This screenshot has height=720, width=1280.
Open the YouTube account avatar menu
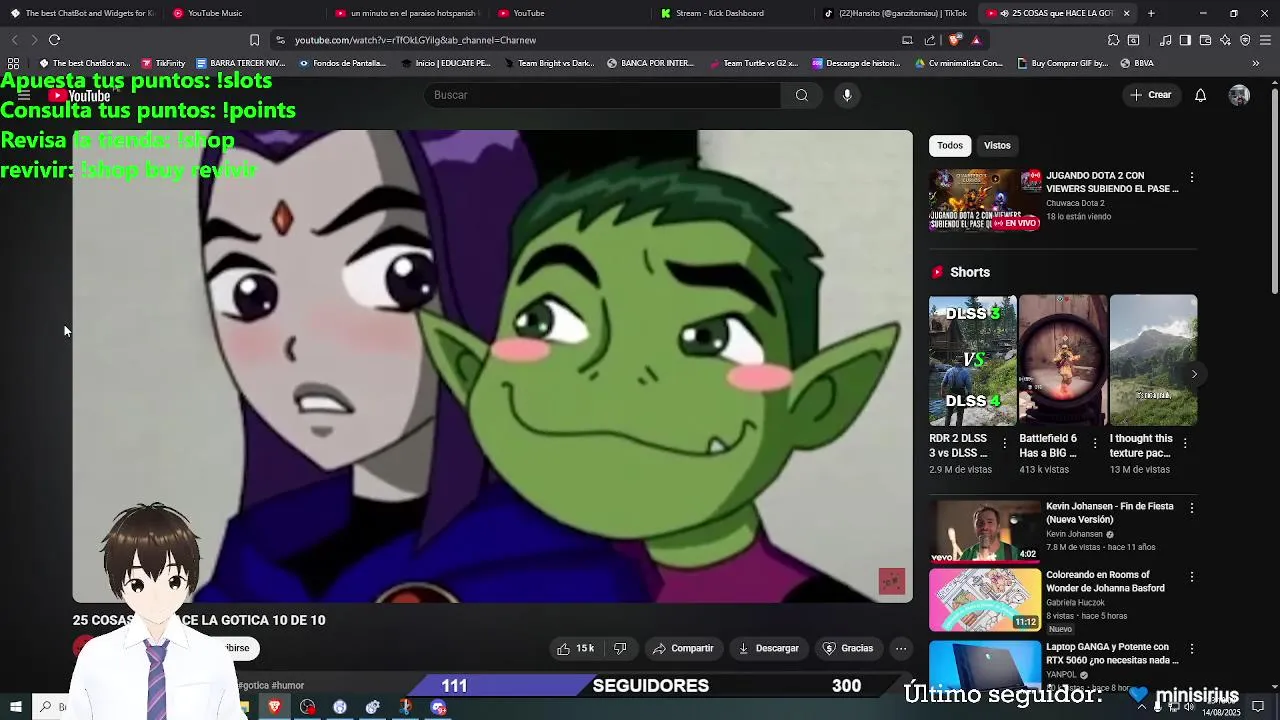point(1239,95)
